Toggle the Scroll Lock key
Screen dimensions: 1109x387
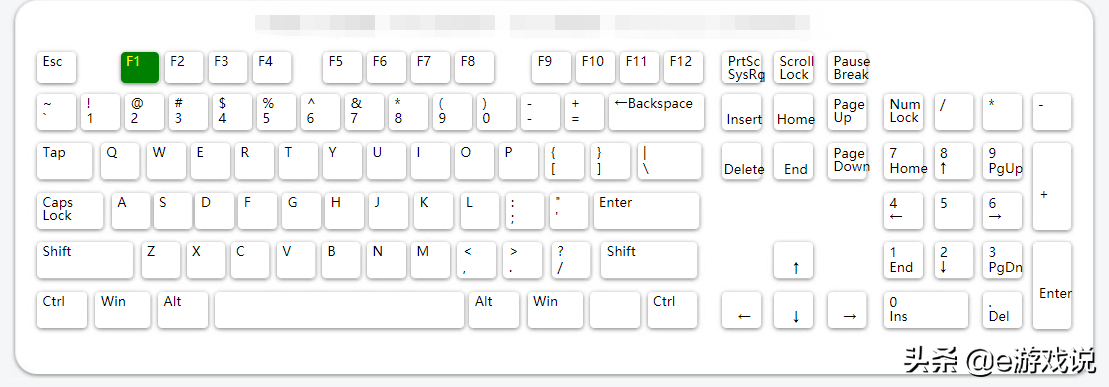(x=796, y=67)
